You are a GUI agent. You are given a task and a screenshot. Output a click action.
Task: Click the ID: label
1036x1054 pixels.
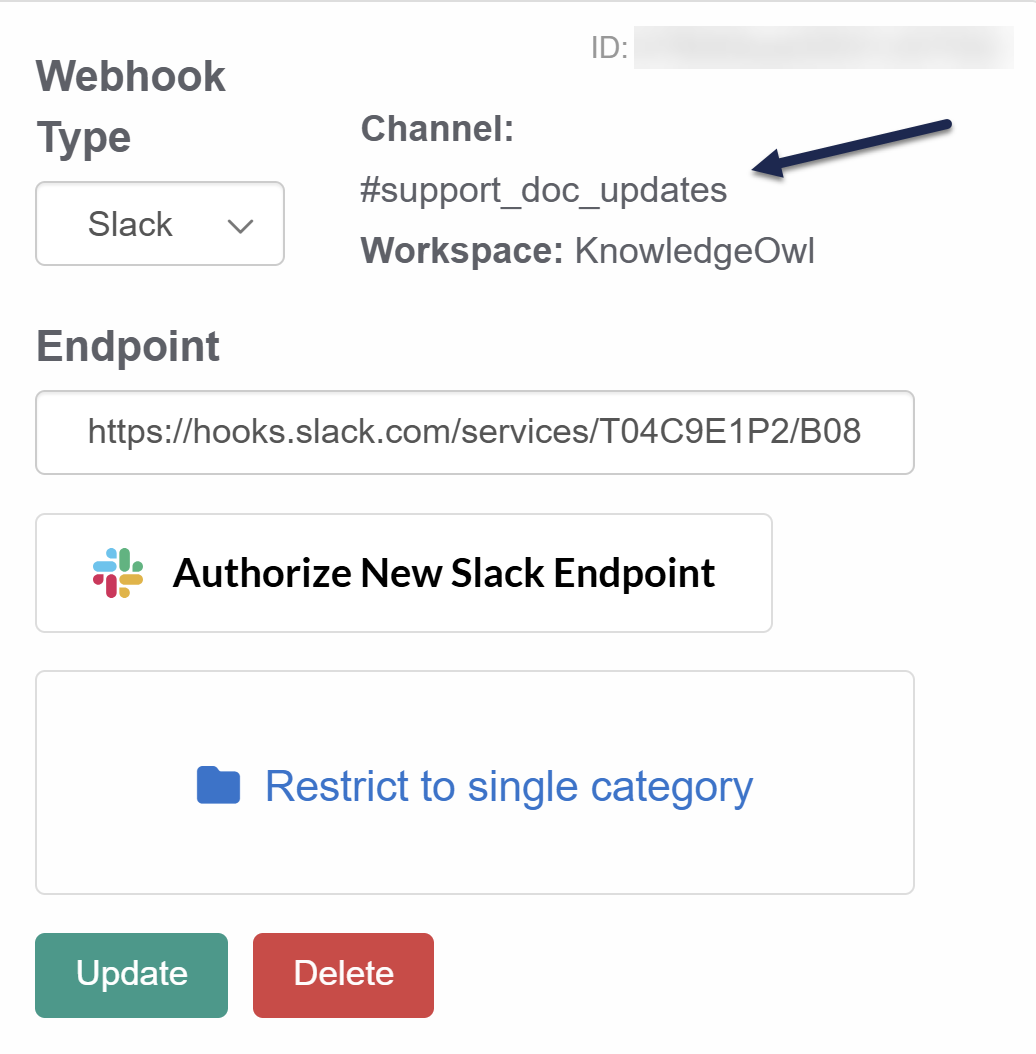609,48
